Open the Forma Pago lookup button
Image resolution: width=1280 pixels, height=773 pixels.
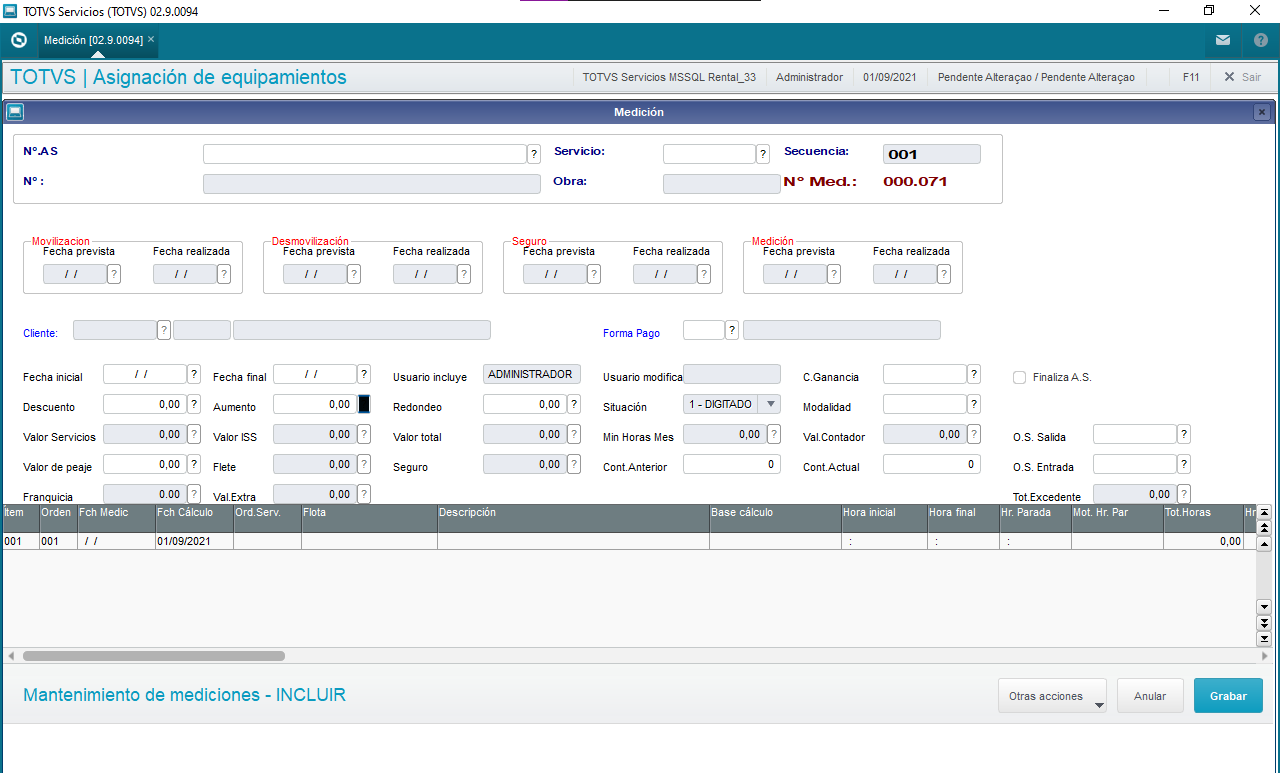(x=732, y=330)
